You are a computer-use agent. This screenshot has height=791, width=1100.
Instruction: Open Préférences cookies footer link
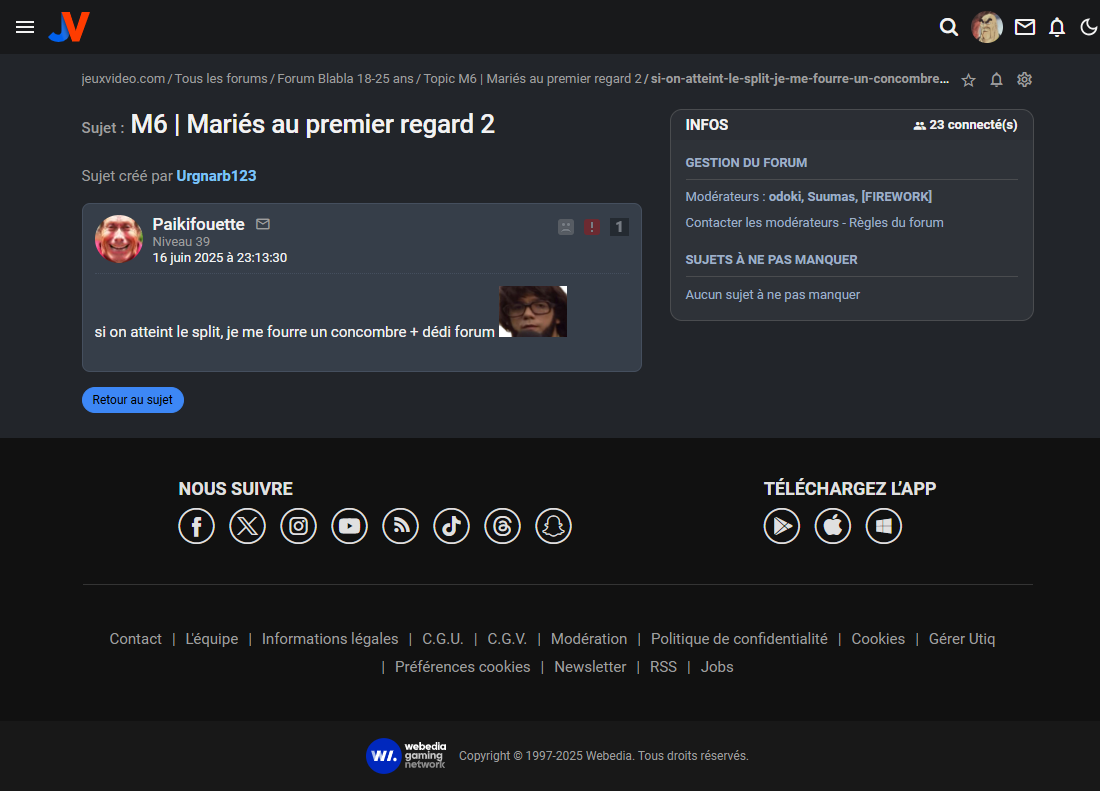coord(462,667)
